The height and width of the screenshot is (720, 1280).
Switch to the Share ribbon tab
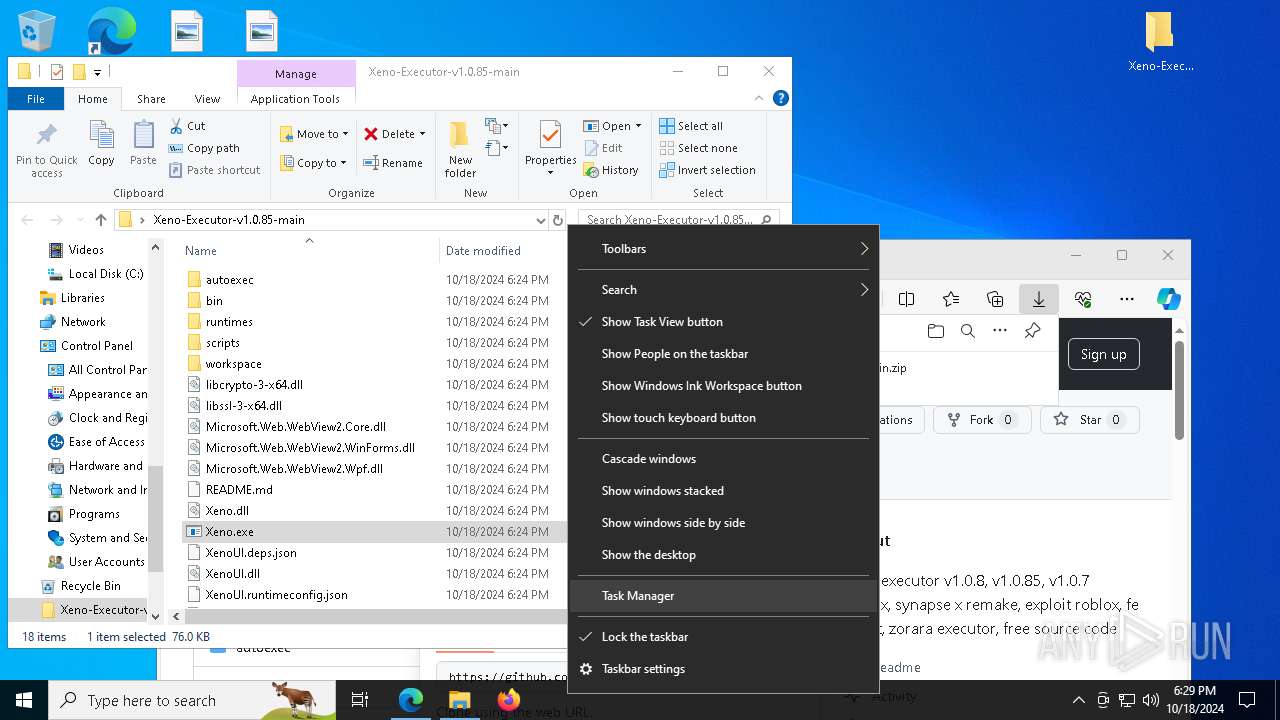tap(151, 99)
